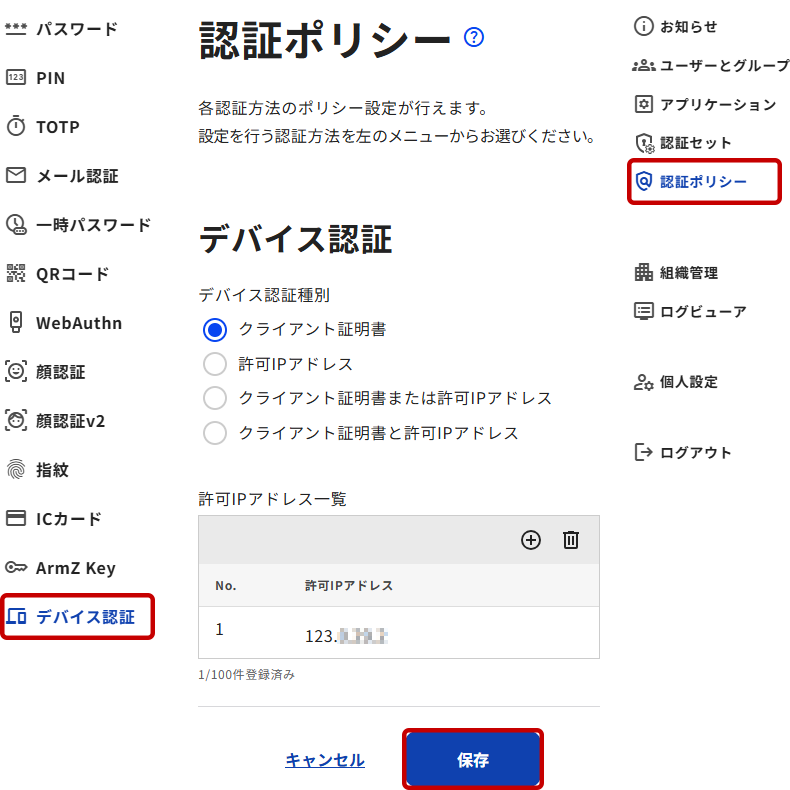Go to the TOTP policy settings

57,127
